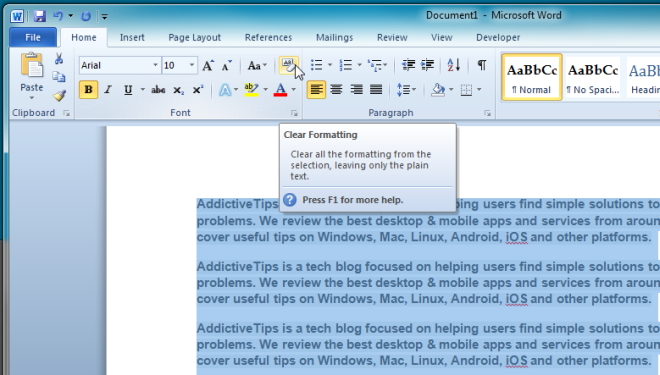The height and width of the screenshot is (375, 660).
Task: Click the Bullets list icon
Action: [317, 65]
